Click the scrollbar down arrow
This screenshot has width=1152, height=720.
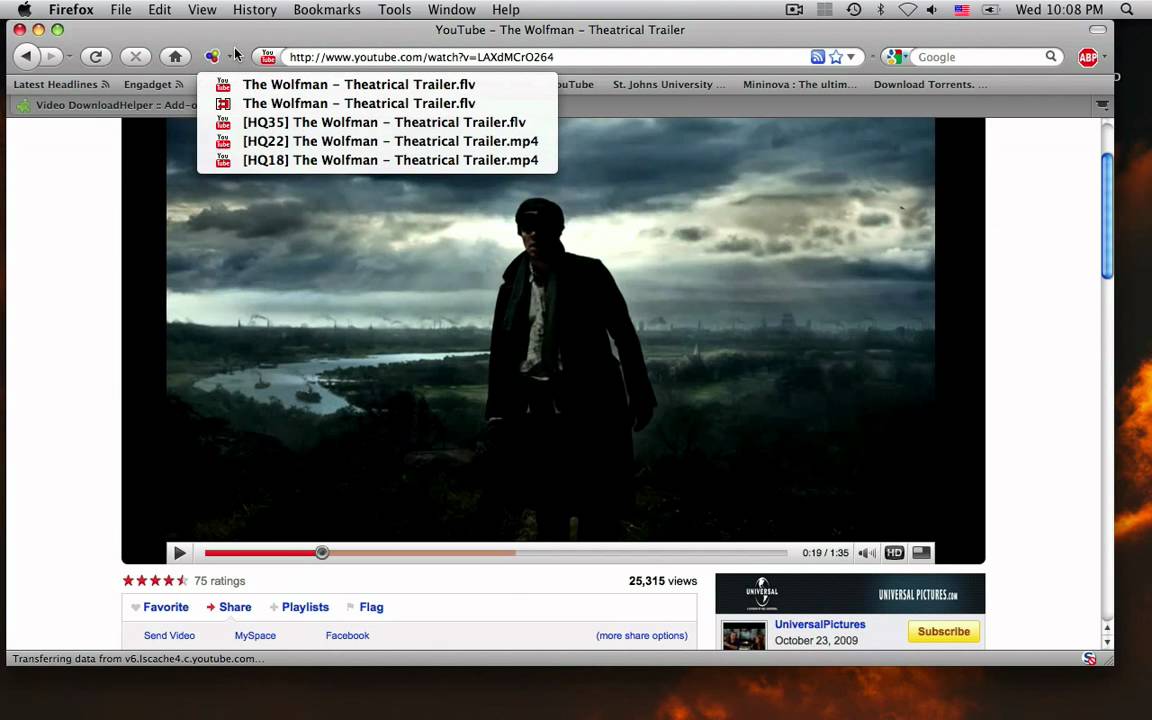click(x=1107, y=643)
